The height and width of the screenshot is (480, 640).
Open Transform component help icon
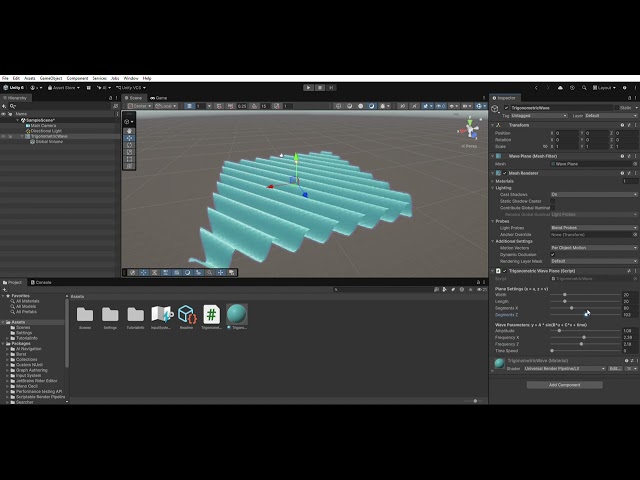(x=622, y=125)
